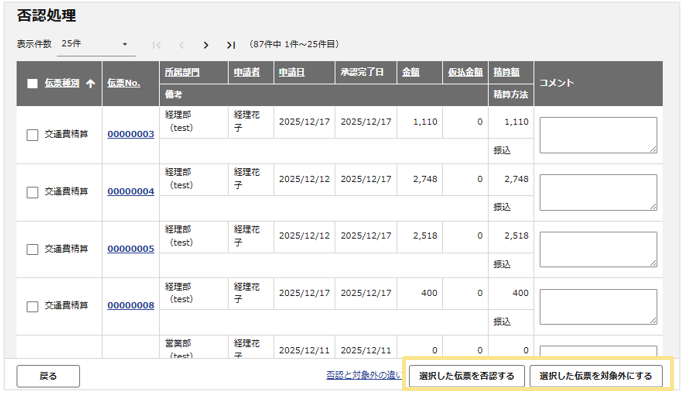
Task: Click 2025/12/11 application date cell
Action: point(304,350)
